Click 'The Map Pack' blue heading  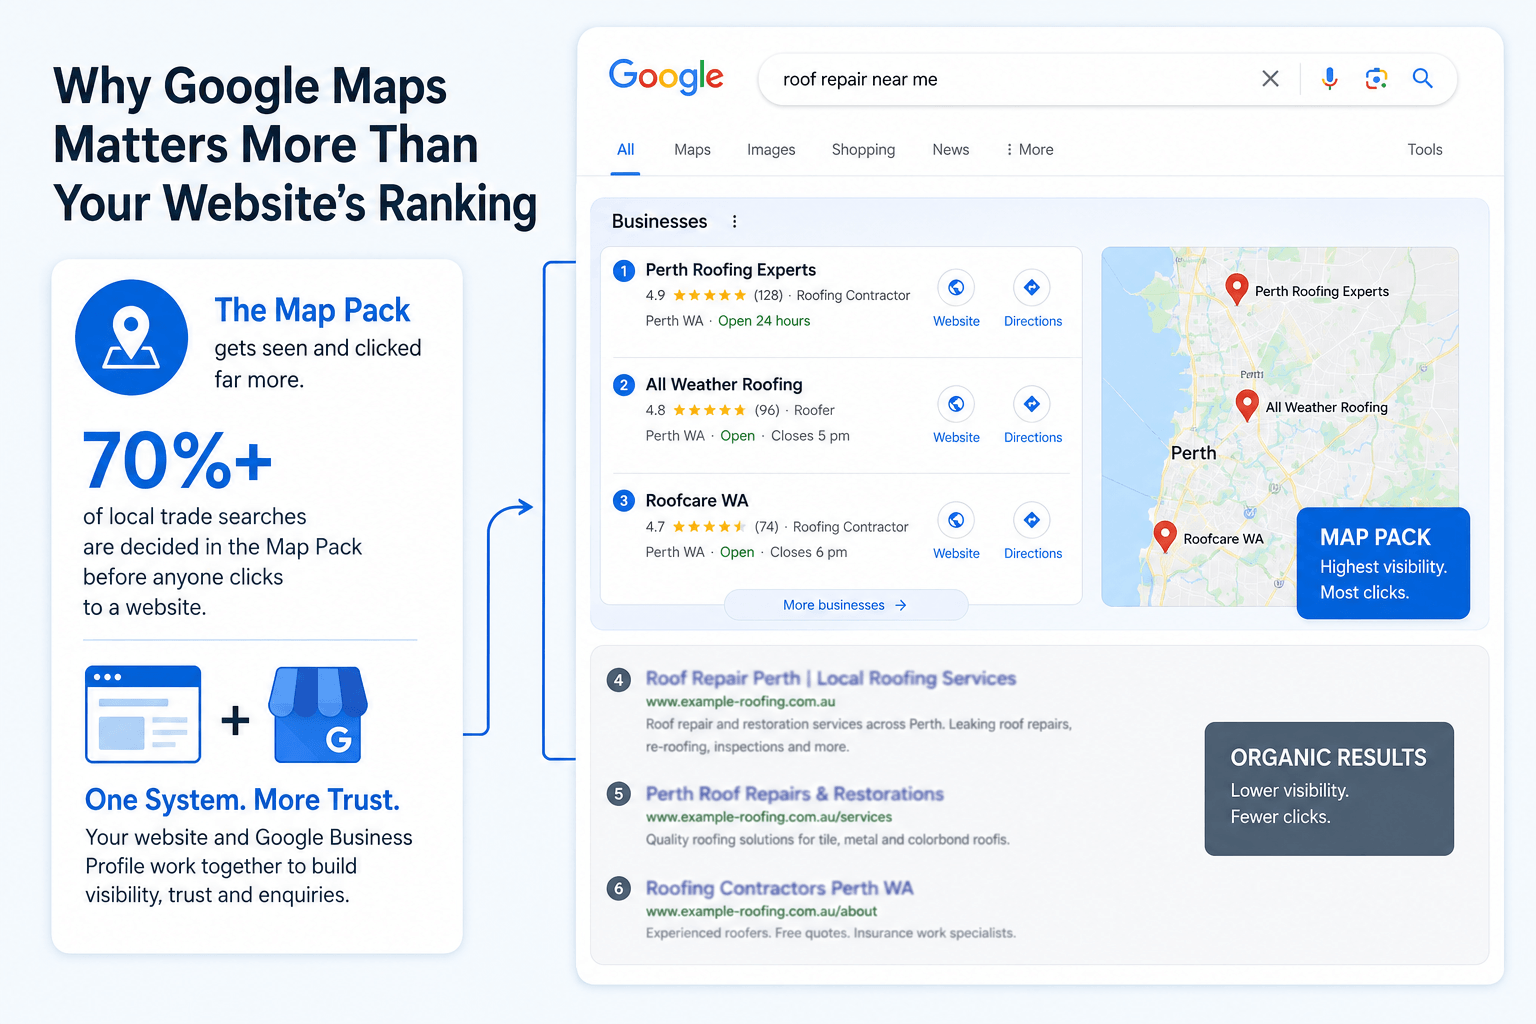click(x=312, y=310)
